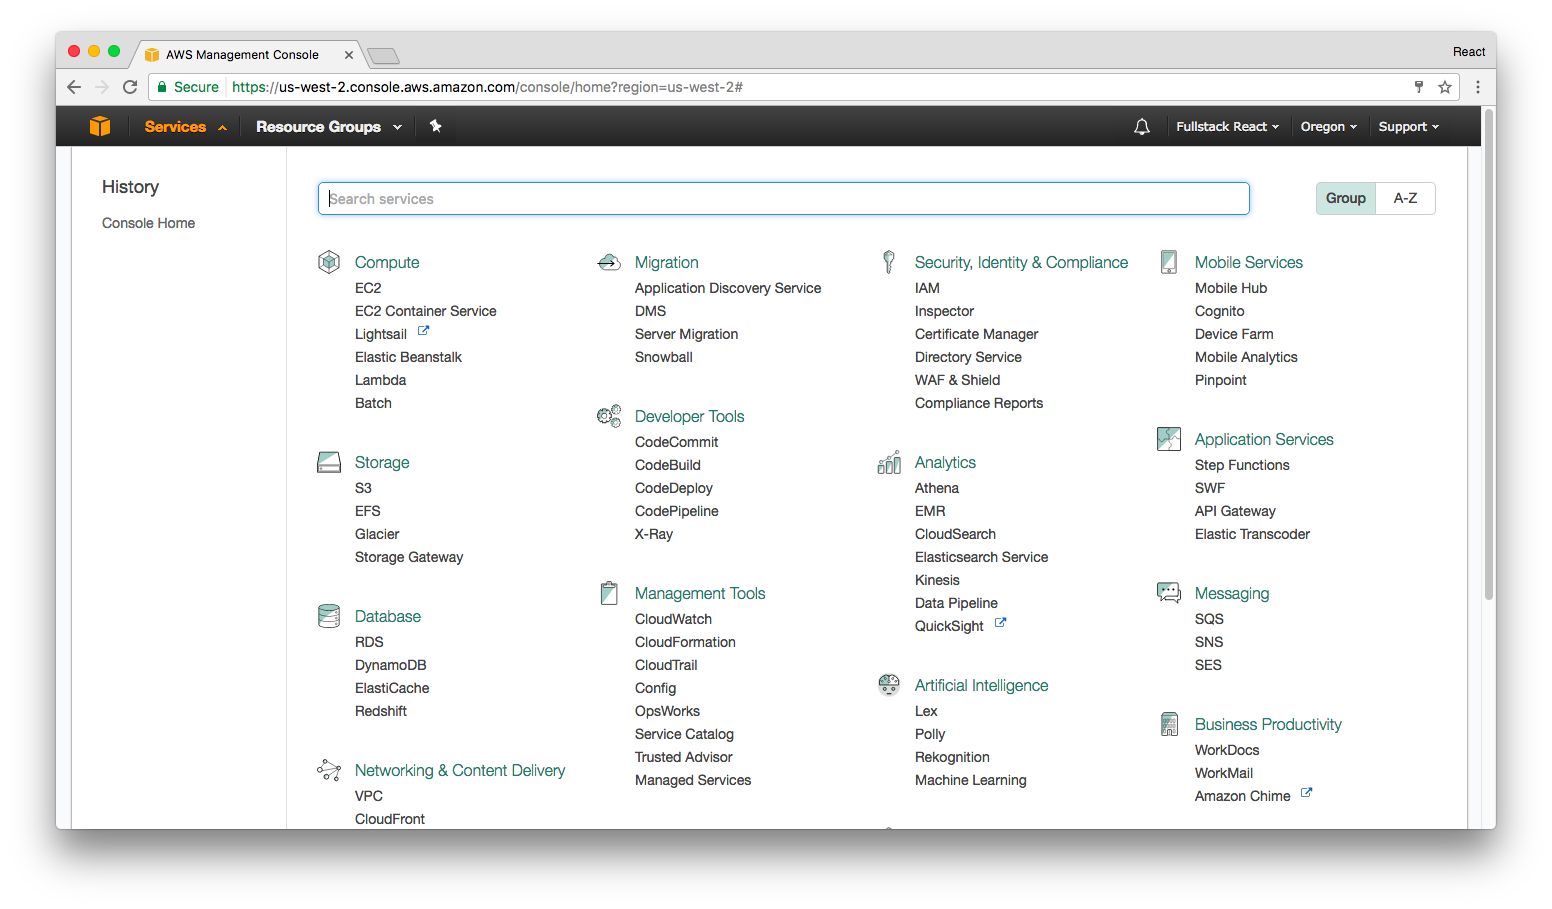The width and height of the screenshot is (1552, 909).
Task: Open API Gateway service
Action: [x=1235, y=511]
